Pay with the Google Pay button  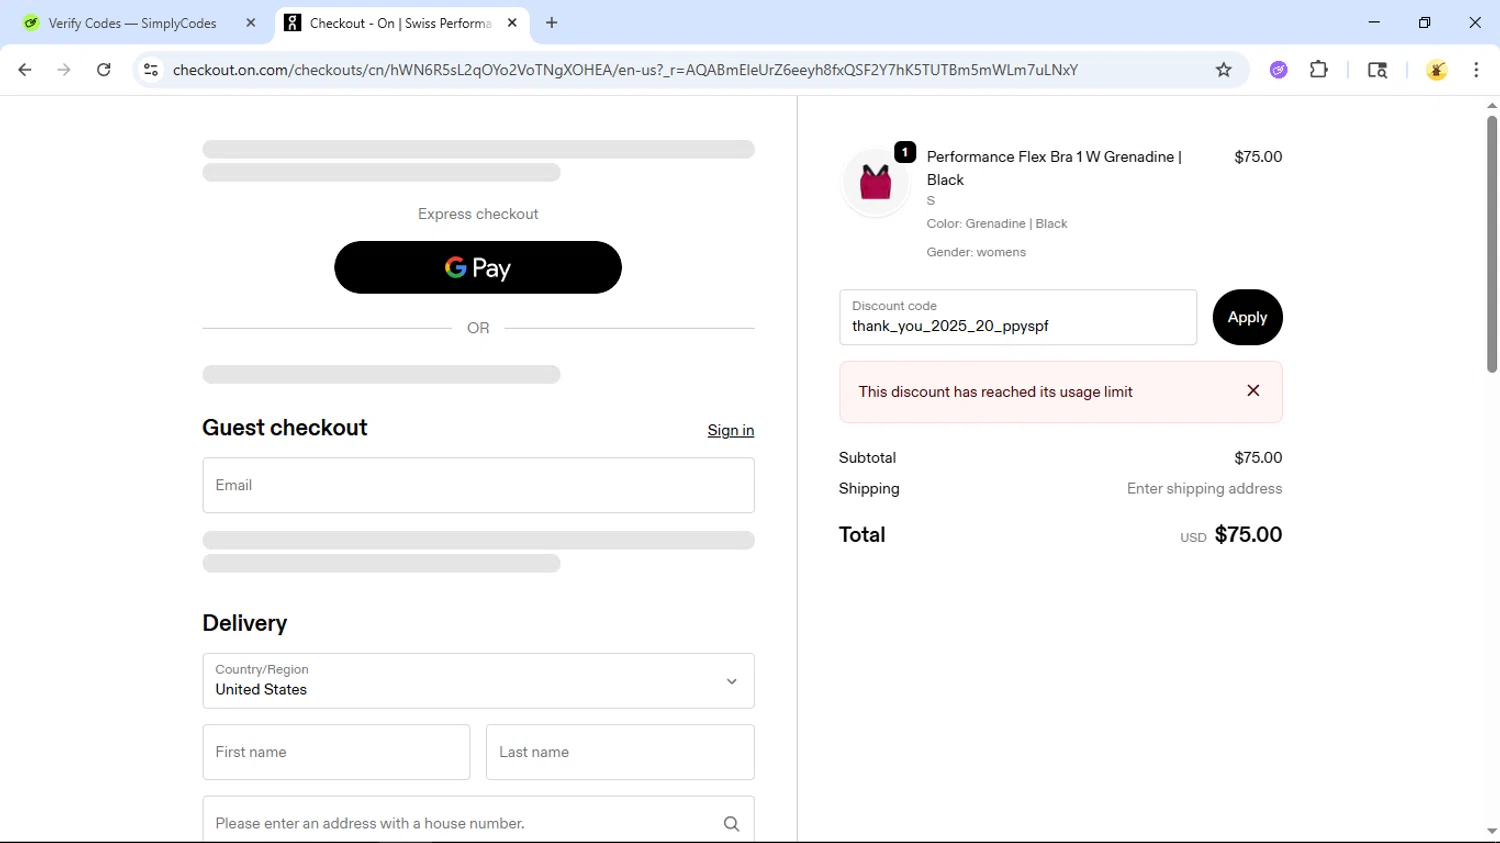click(478, 267)
